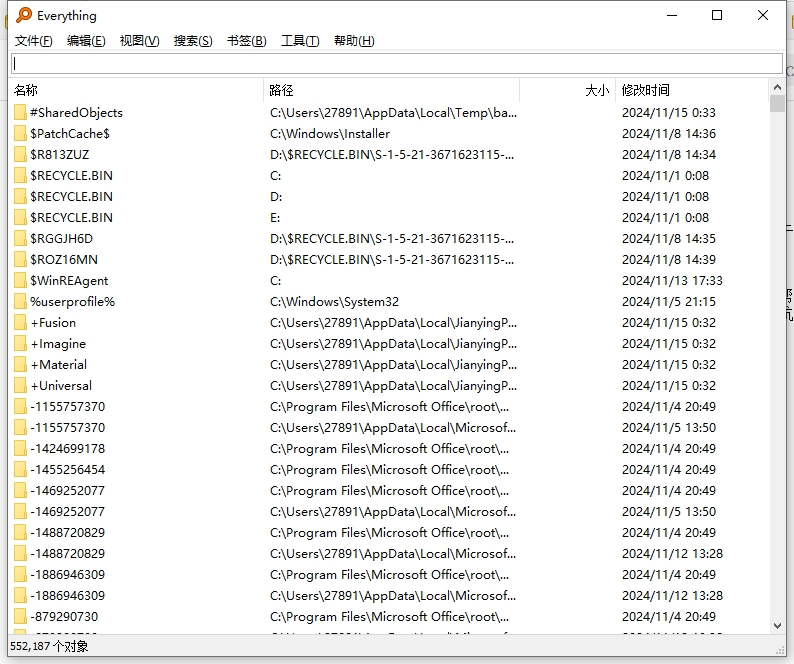Click the scrollbar down arrow
794x664 pixels.
[x=777, y=626]
